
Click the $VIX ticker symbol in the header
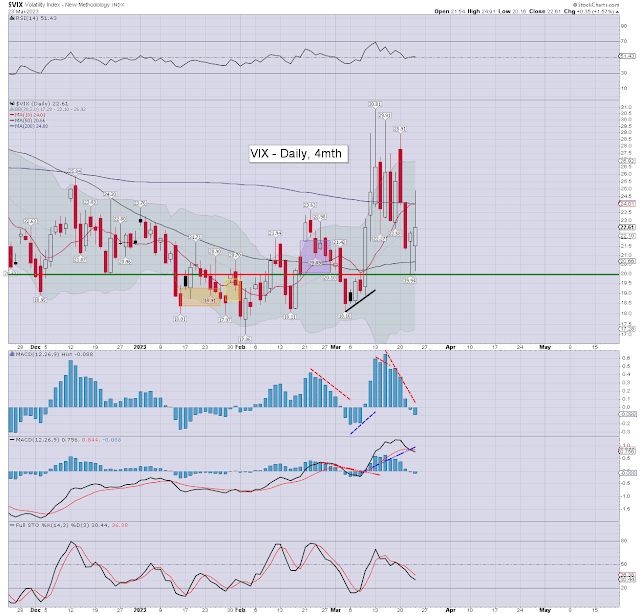point(15,4)
